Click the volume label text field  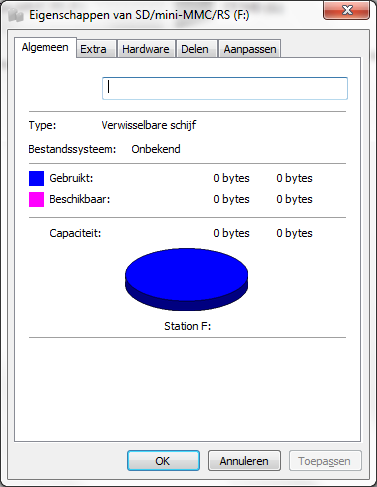tap(225, 88)
